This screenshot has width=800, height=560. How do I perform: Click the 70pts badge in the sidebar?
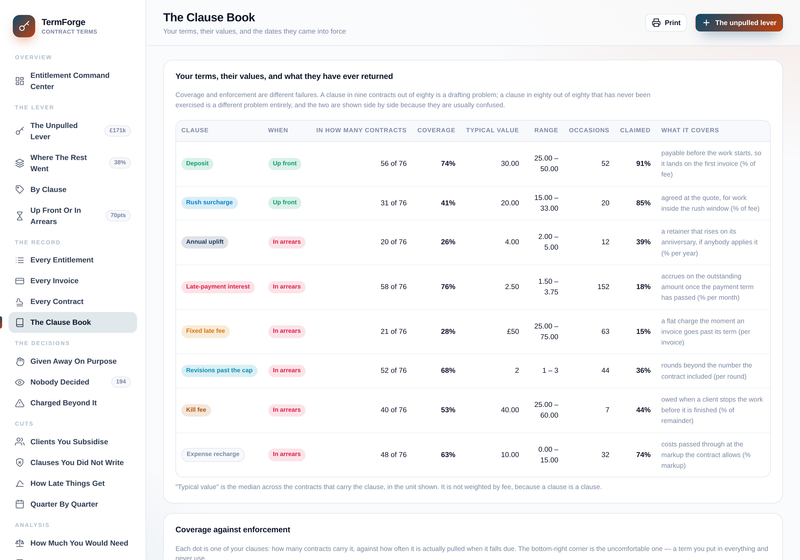118,216
